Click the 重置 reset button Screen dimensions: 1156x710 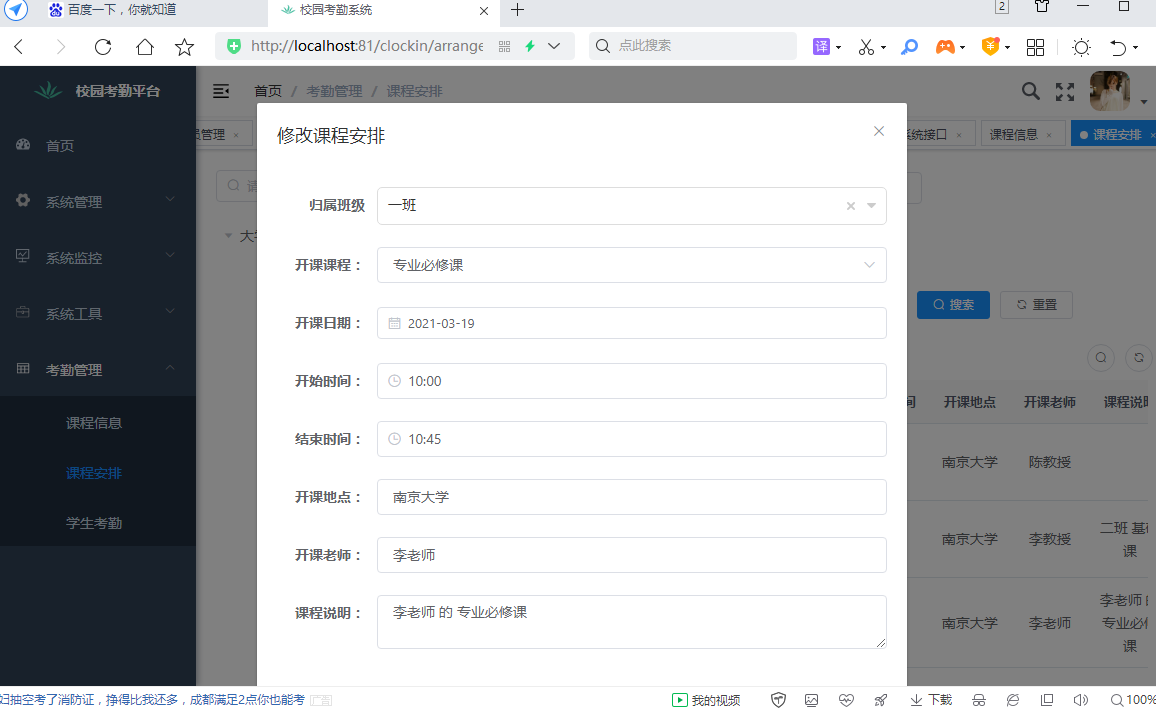pyautogui.click(x=1036, y=304)
